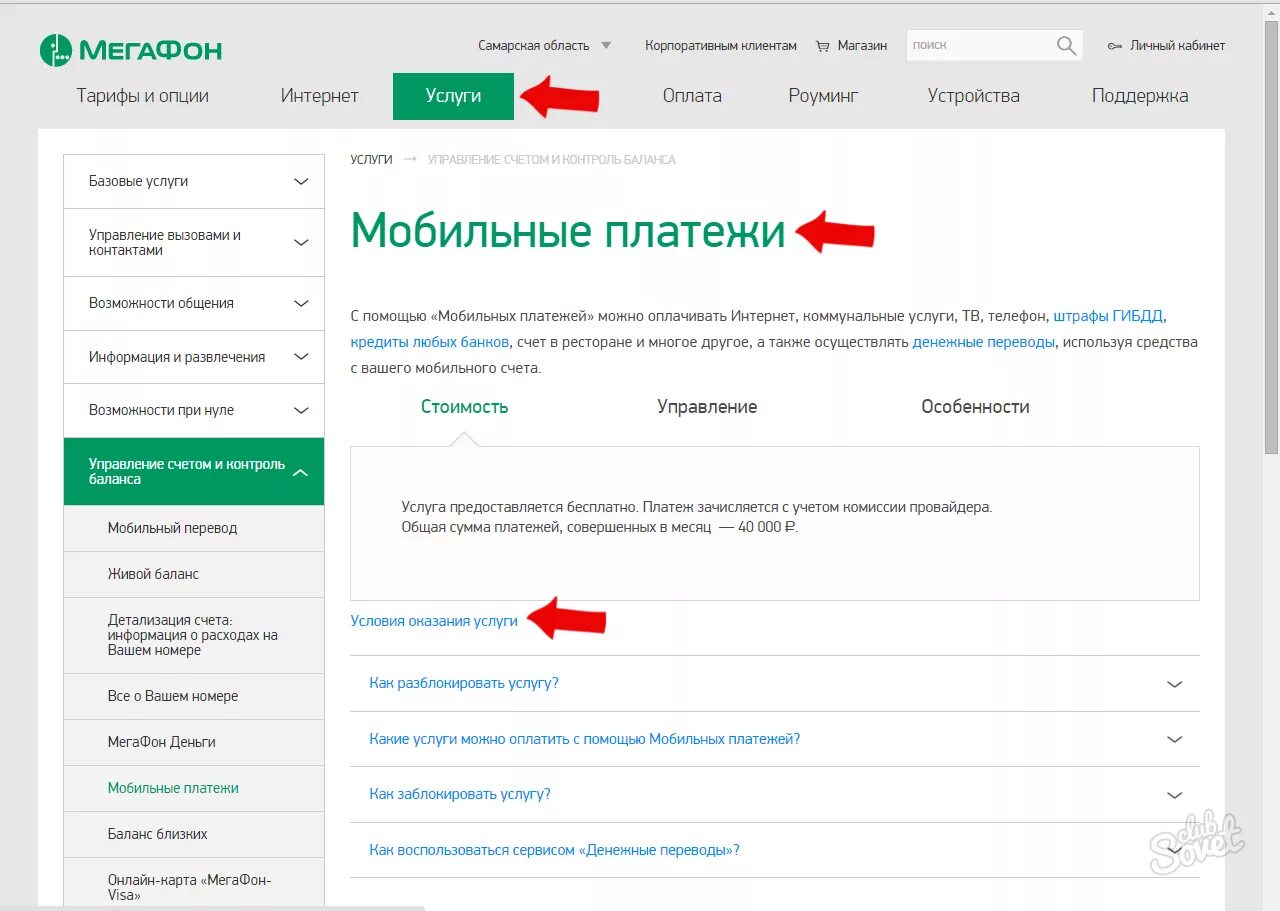Viewport: 1280px width, 911px height.
Task: Click the shopping cart icon beside Магазин
Action: click(823, 46)
